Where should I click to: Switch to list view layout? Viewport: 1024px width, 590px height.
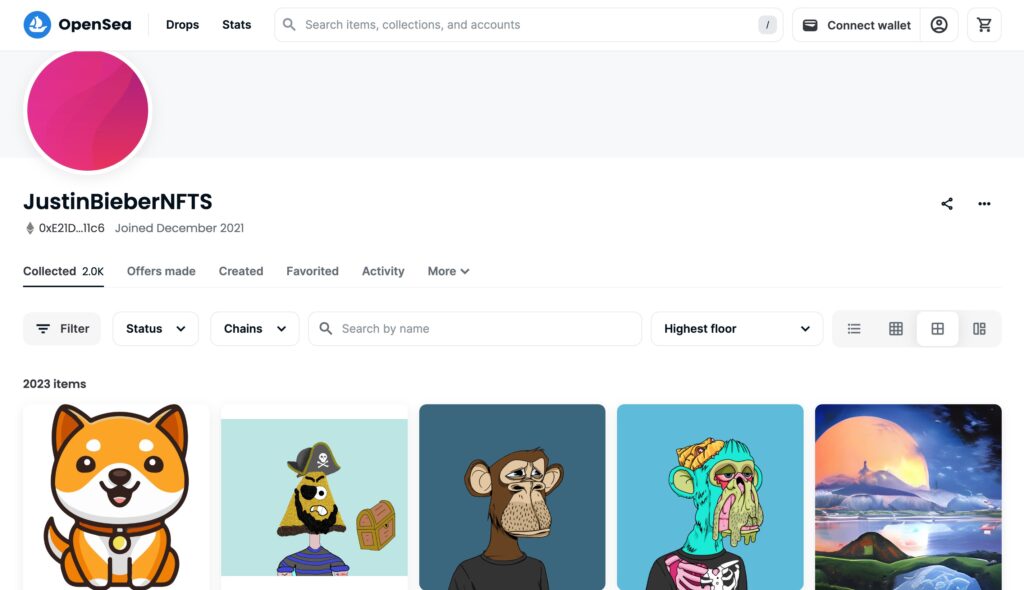point(854,329)
